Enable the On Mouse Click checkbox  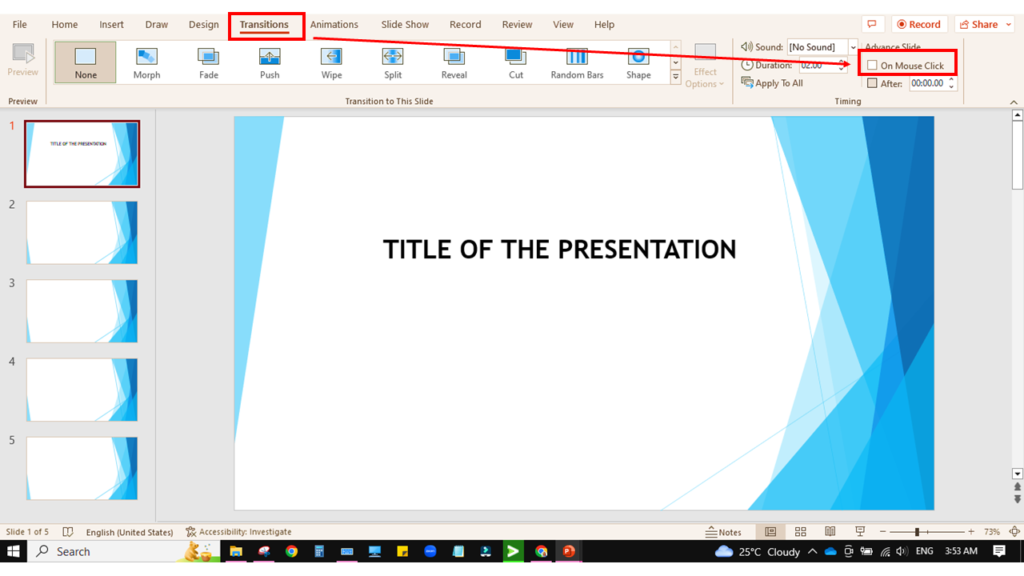coord(872,64)
